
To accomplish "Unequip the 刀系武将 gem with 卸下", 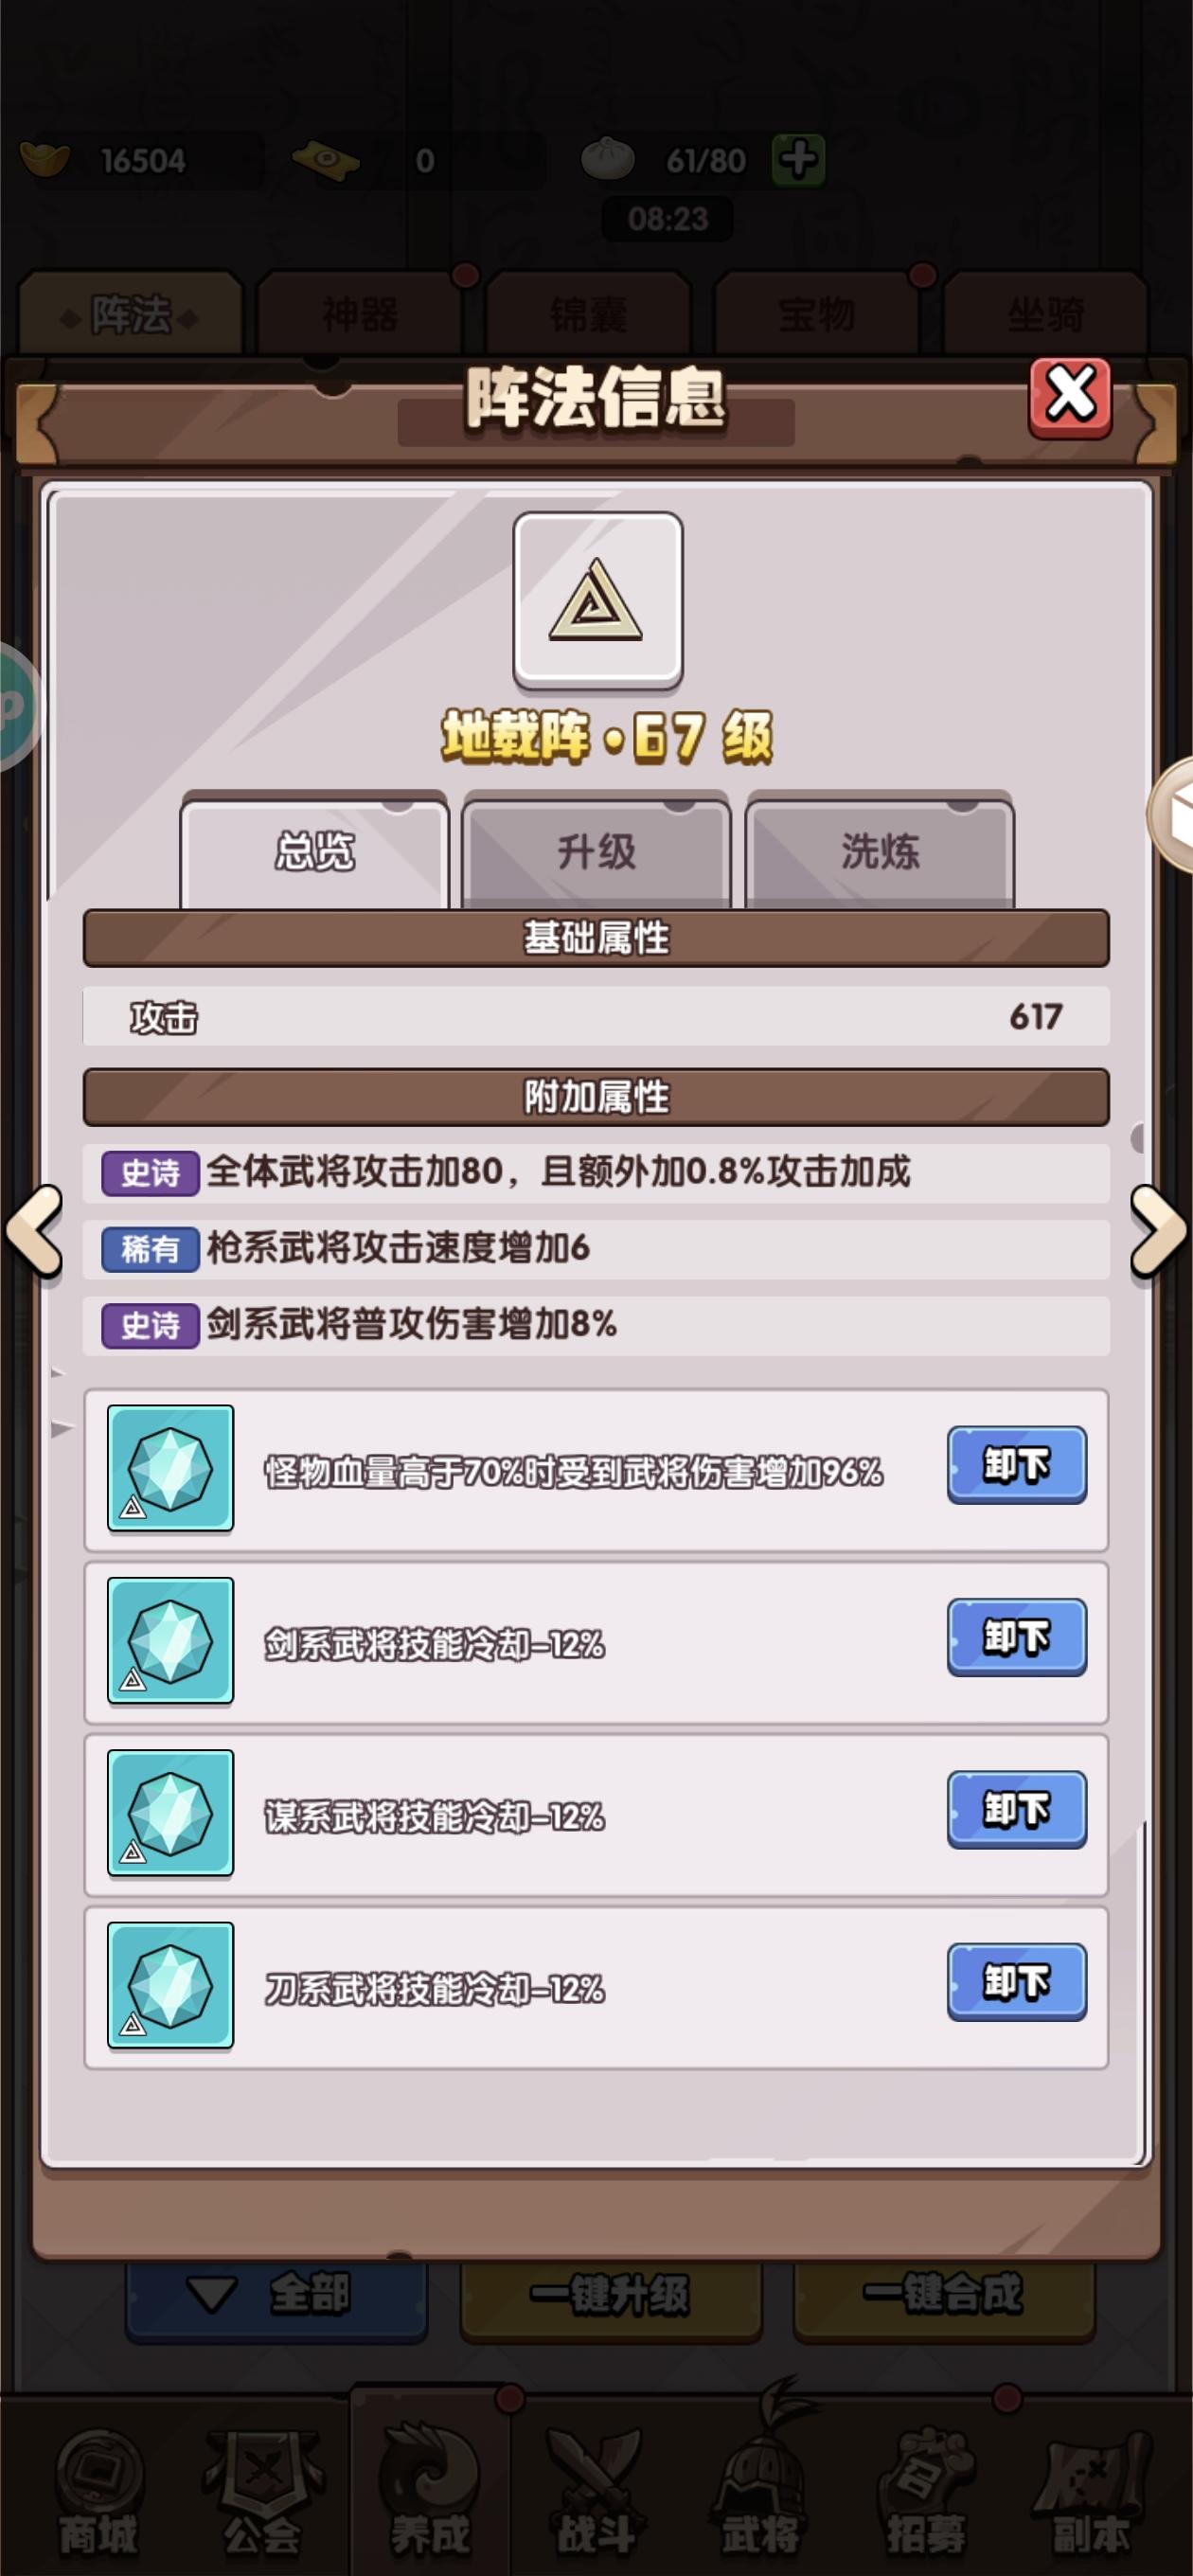I will coord(1016,1982).
